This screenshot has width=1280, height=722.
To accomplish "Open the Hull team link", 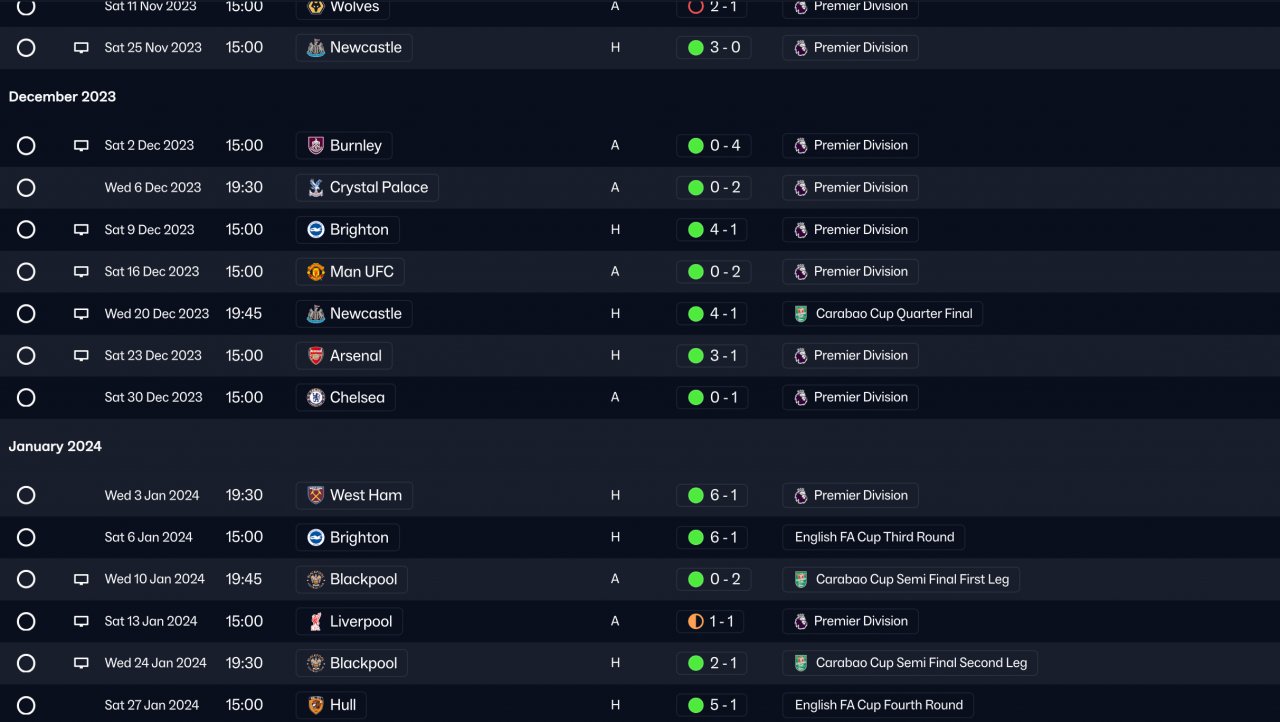I will point(342,705).
